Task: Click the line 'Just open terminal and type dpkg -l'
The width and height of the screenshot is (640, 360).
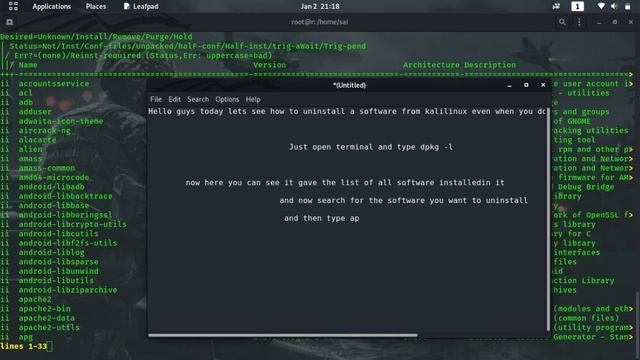Action: pos(371,147)
